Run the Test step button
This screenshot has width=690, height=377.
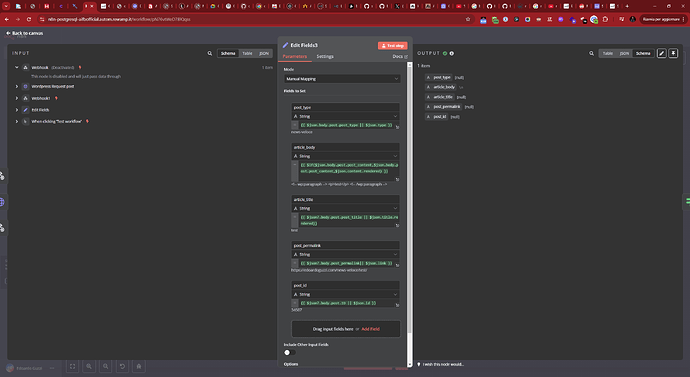click(393, 45)
